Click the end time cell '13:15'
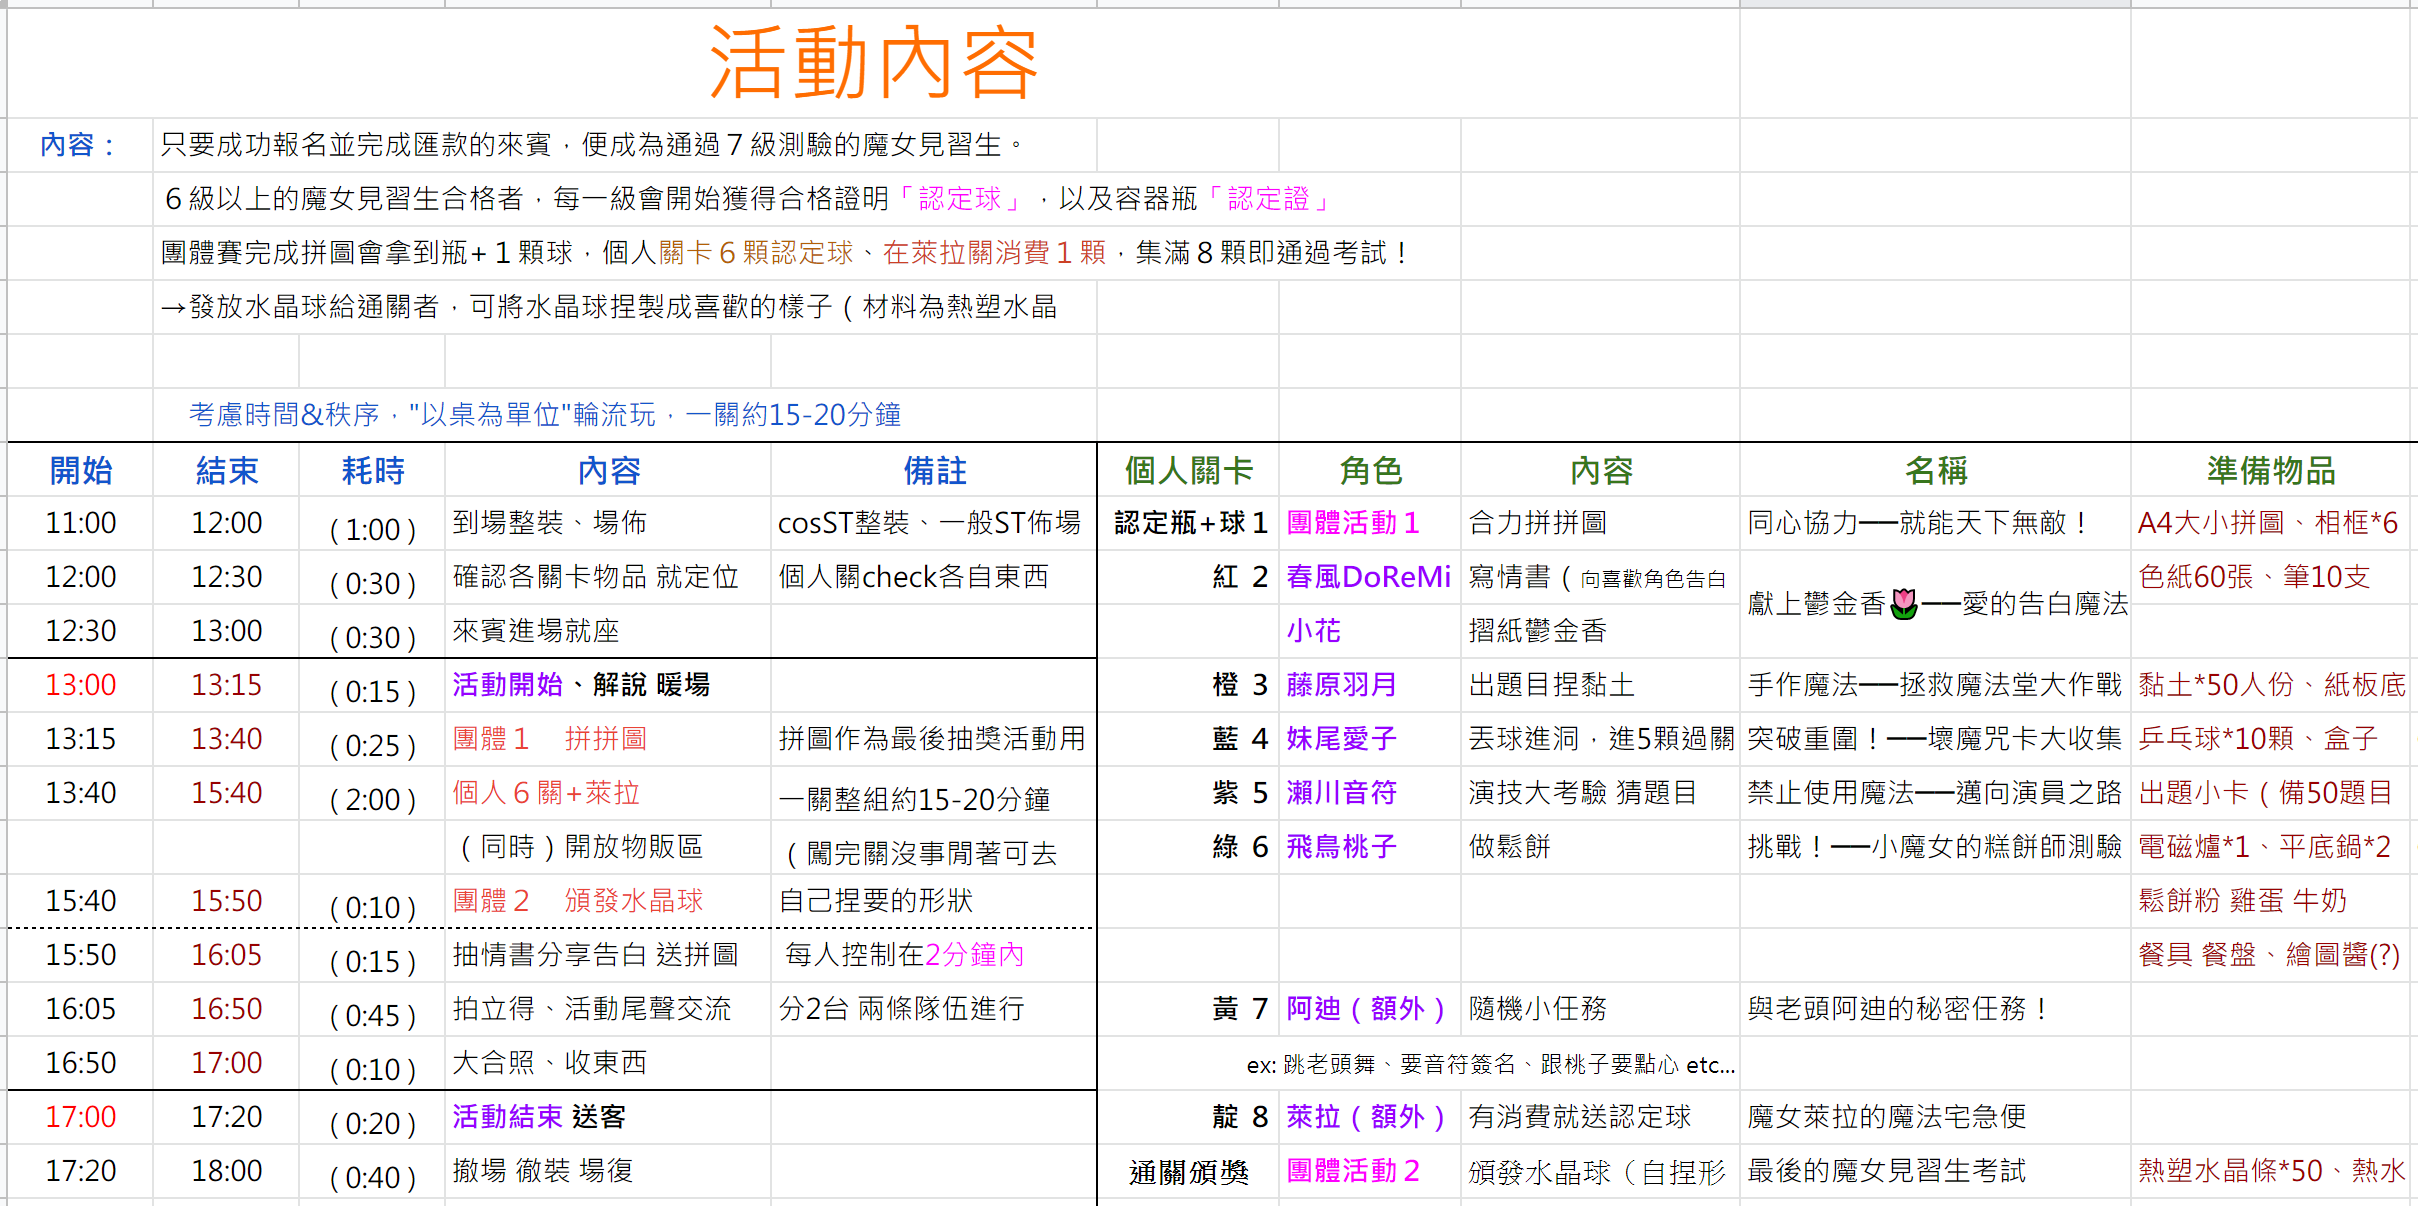Screen dimensions: 2418x1206 pos(227,685)
